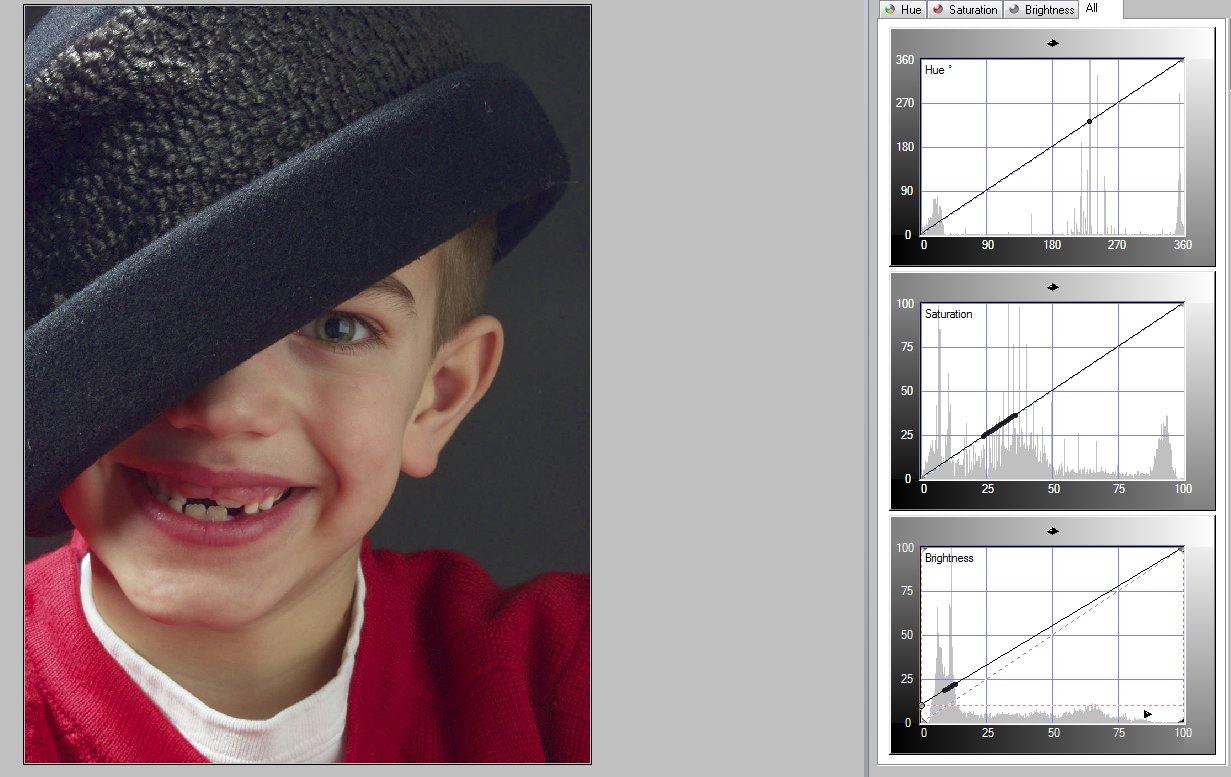Click the thick marked segment on Brightness curve
This screenshot has width=1231, height=777.
pos(949,688)
